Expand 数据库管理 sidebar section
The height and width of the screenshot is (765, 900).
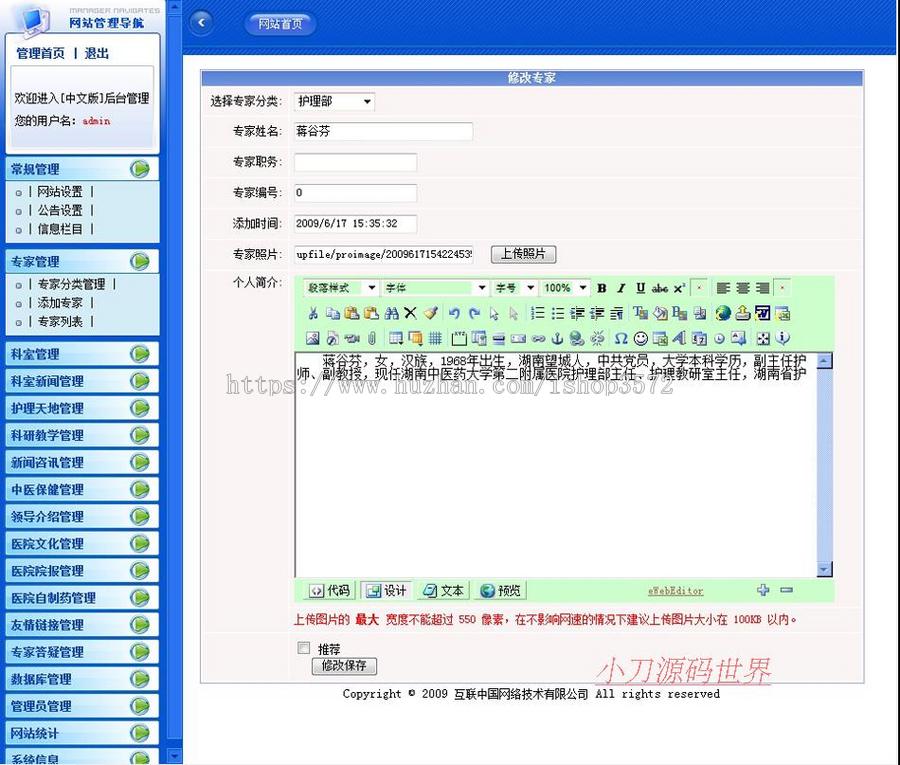pos(82,679)
